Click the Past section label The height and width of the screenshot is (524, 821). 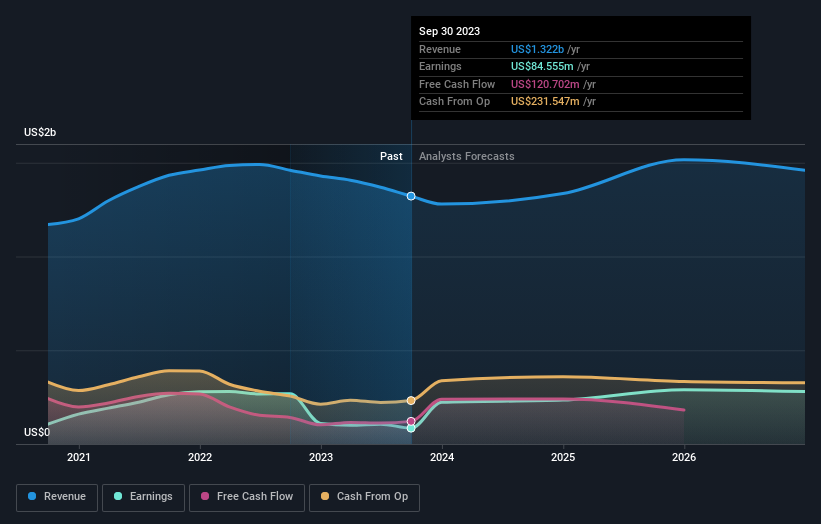[391, 156]
